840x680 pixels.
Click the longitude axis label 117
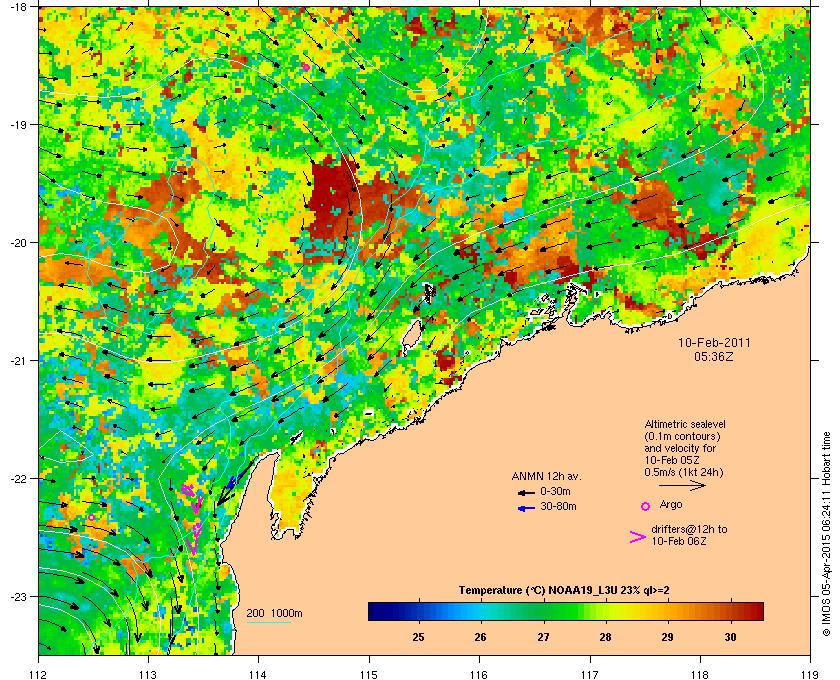point(590,673)
